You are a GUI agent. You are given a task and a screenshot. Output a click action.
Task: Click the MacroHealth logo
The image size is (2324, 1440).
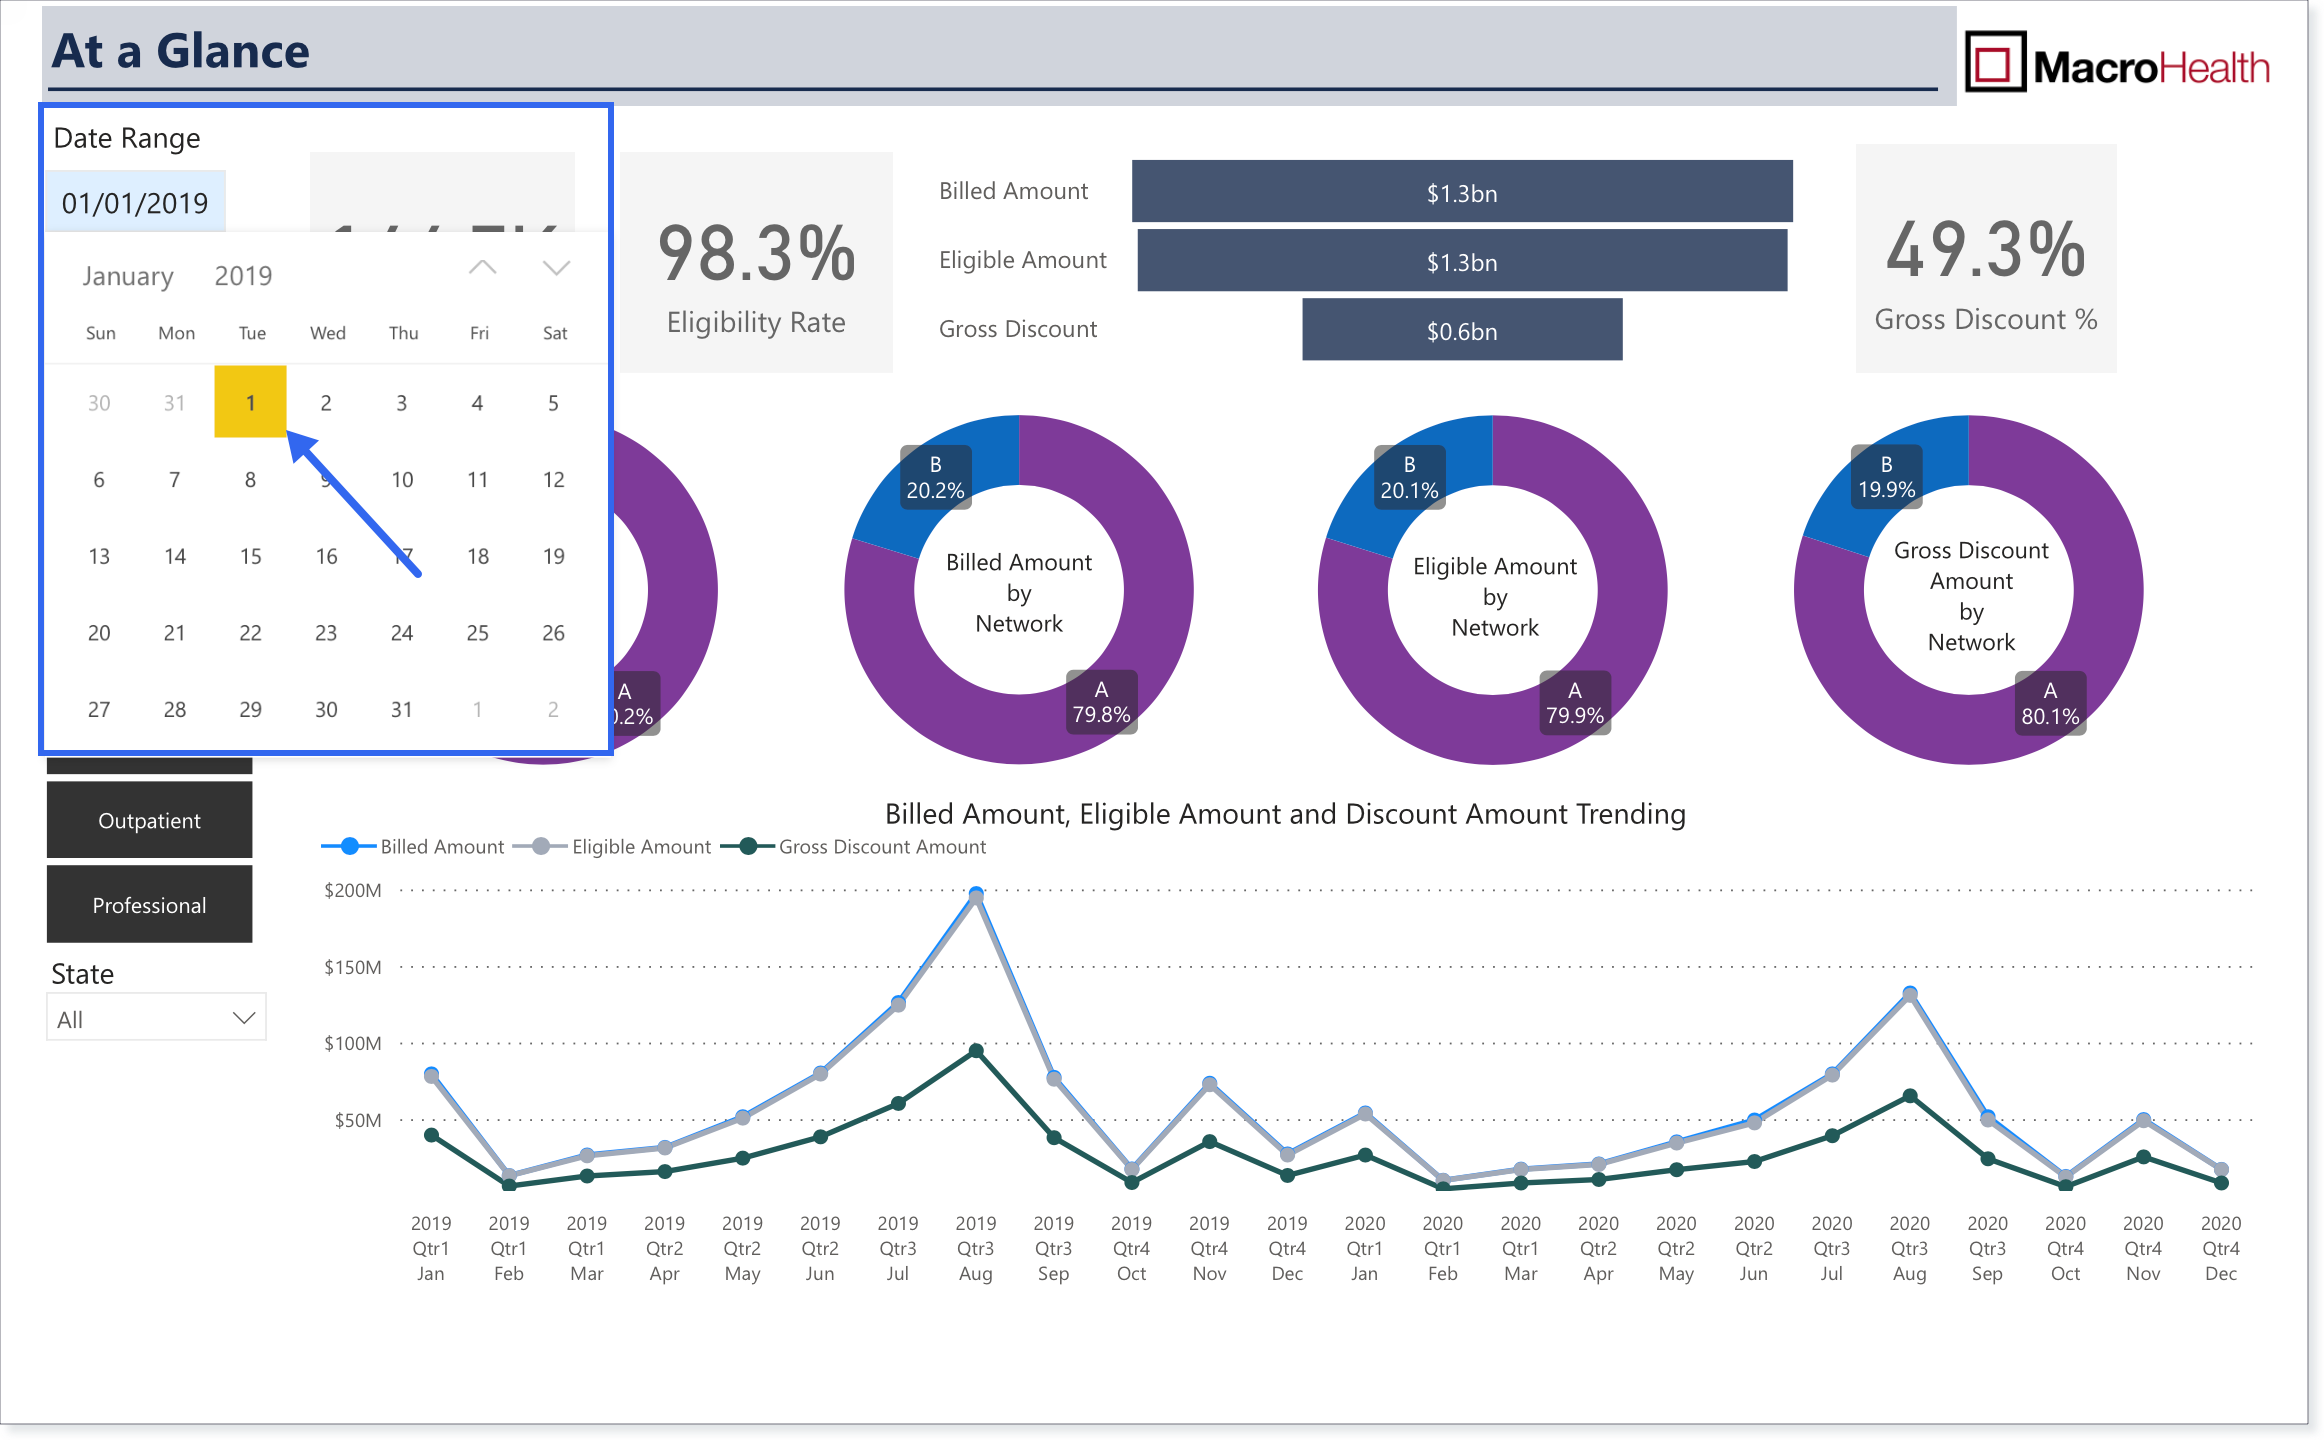click(2118, 63)
